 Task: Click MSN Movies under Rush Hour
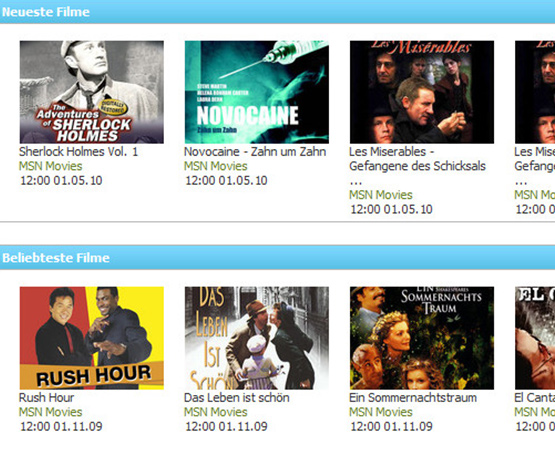[51, 412]
